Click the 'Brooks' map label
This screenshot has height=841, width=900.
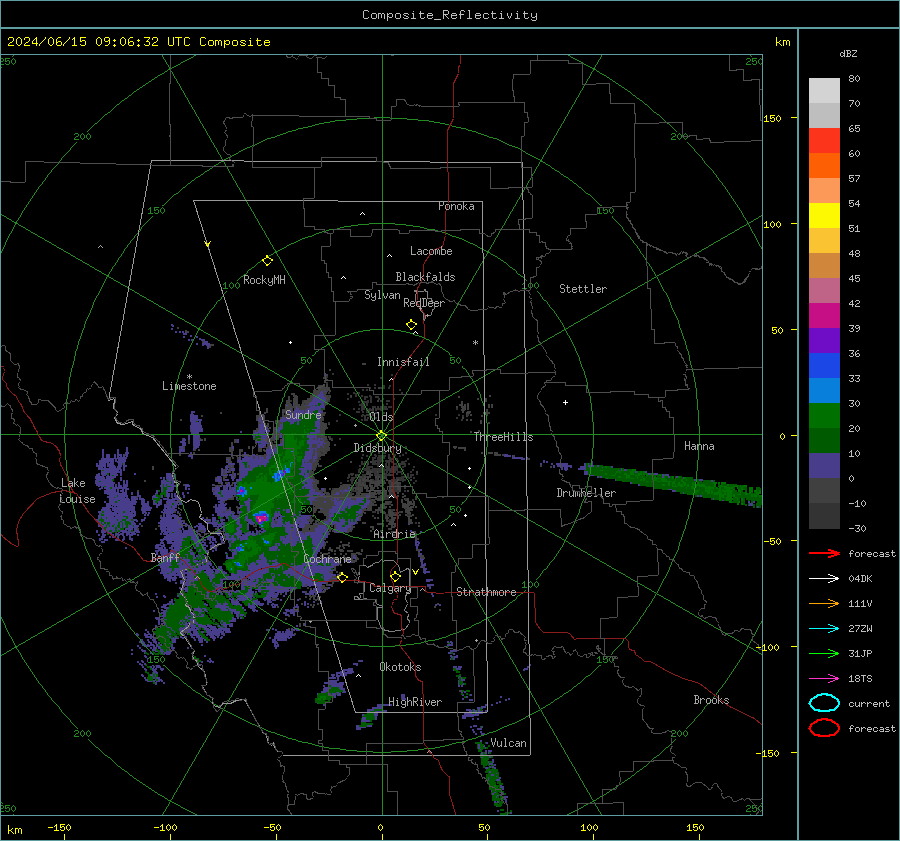pos(711,700)
